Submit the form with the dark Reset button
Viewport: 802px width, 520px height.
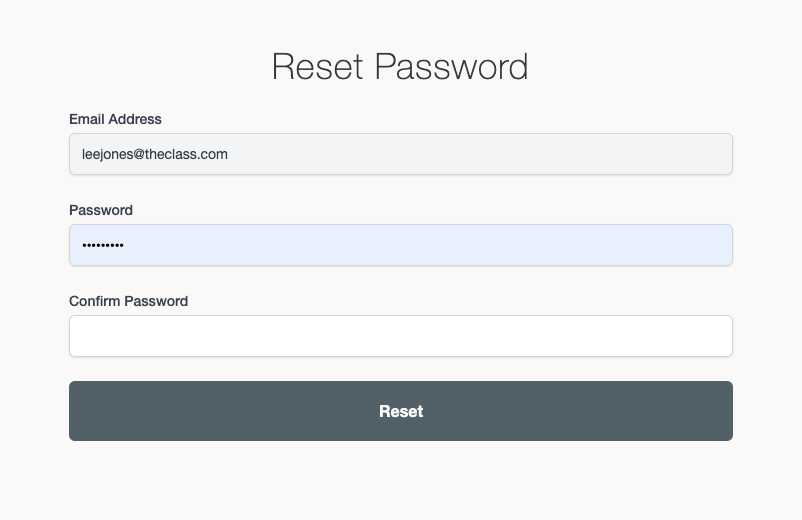tap(400, 411)
